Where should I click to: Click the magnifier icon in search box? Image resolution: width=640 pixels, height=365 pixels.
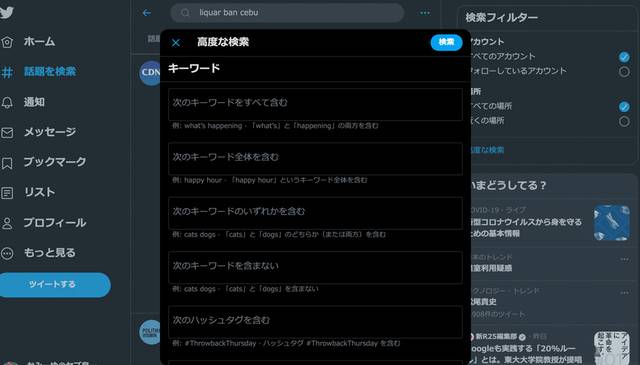(185, 13)
